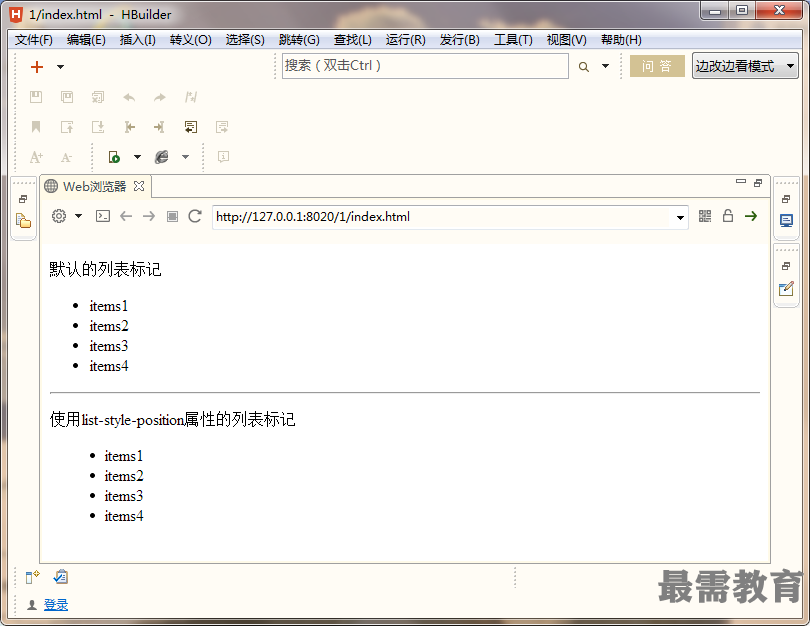Screen dimensions: 810x626
Task: Click the green Go arrow
Action: [x=751, y=216]
